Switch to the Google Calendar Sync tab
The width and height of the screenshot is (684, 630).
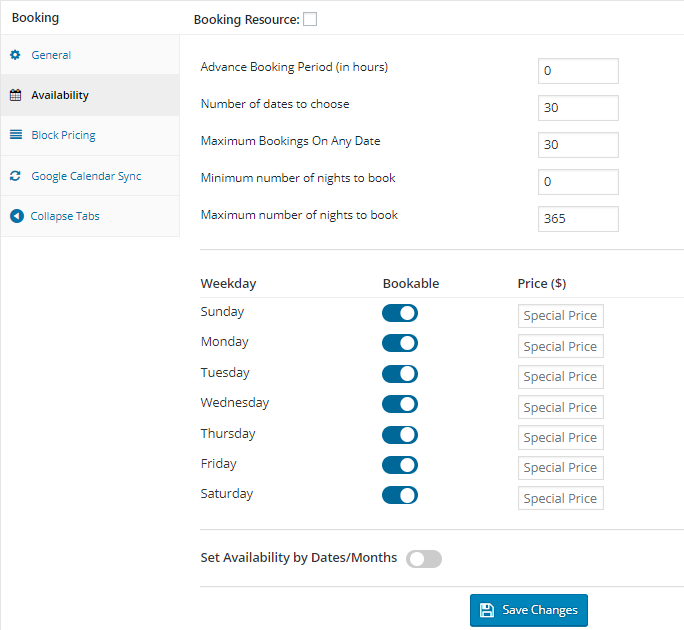coord(86,176)
